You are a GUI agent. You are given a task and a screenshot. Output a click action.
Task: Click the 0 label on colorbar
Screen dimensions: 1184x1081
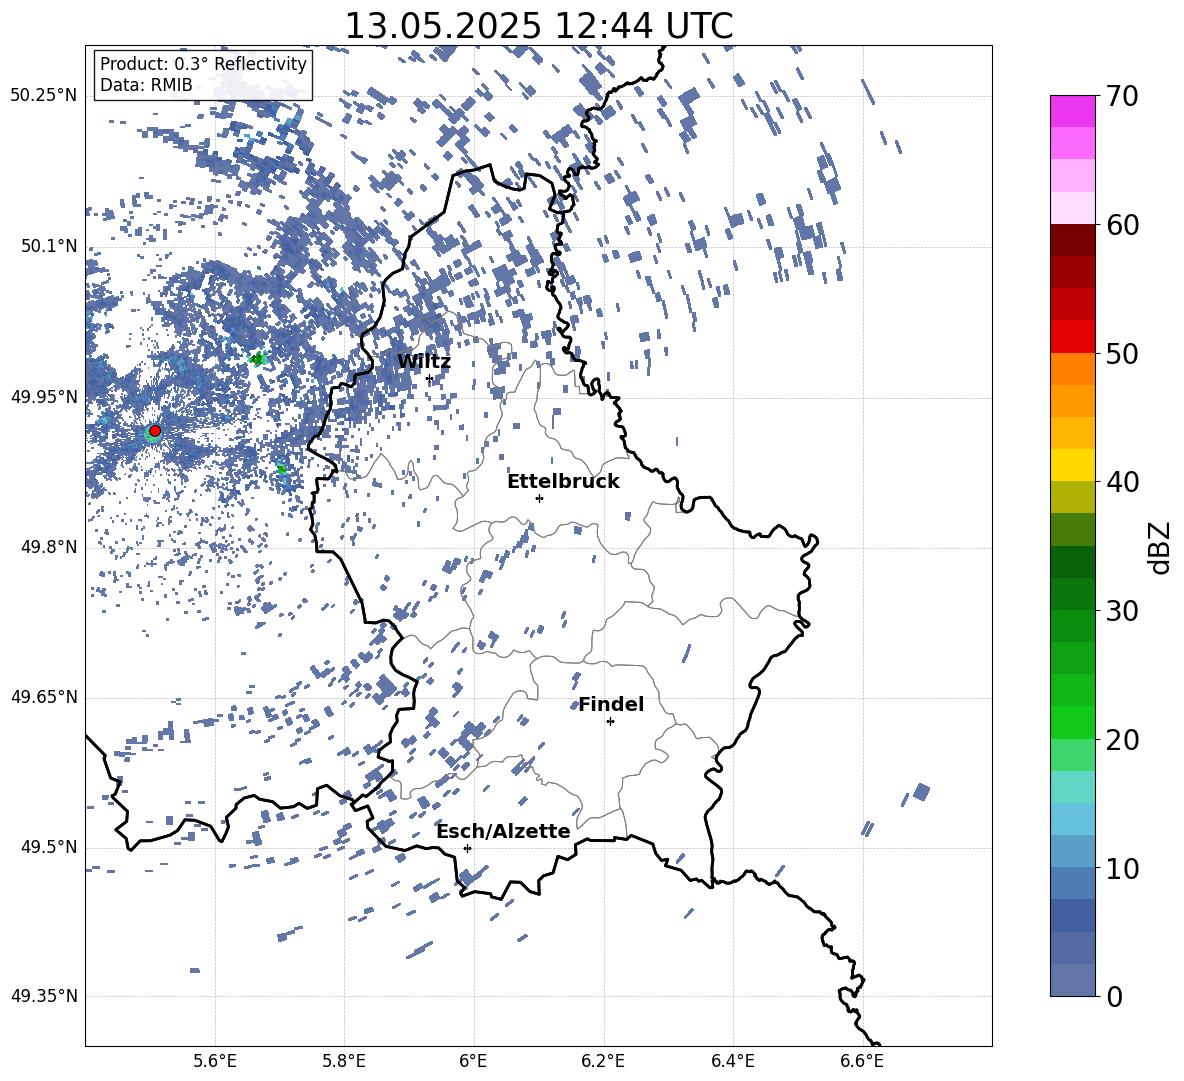[1114, 997]
